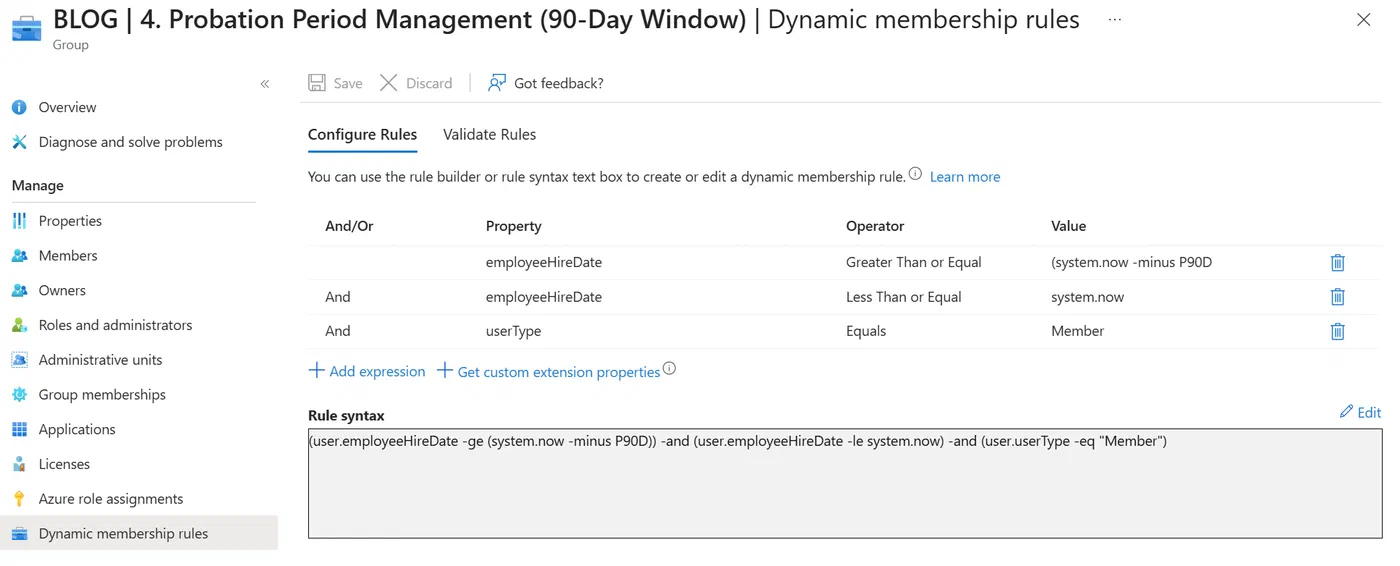This screenshot has width=1400, height=566.
Task: Close the Dynamic membership rules blade
Action: (1363, 20)
